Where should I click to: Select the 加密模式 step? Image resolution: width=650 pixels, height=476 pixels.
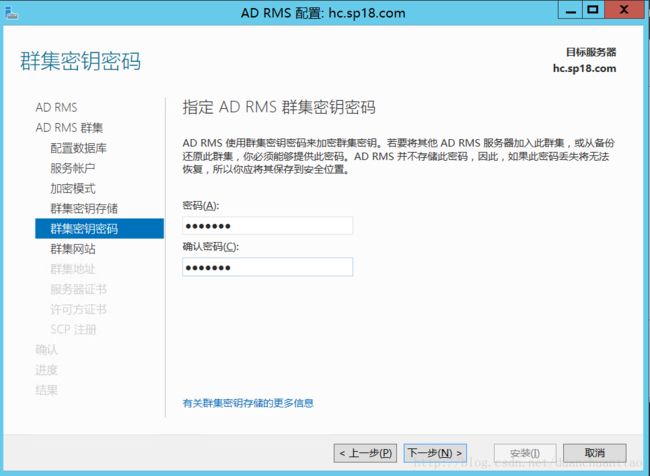pos(73,188)
